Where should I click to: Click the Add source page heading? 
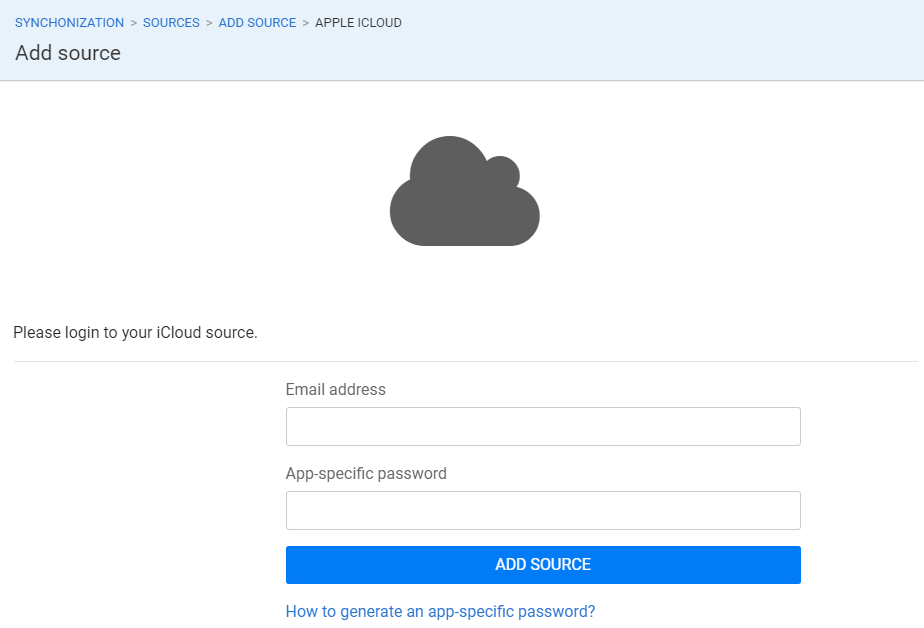(x=68, y=53)
